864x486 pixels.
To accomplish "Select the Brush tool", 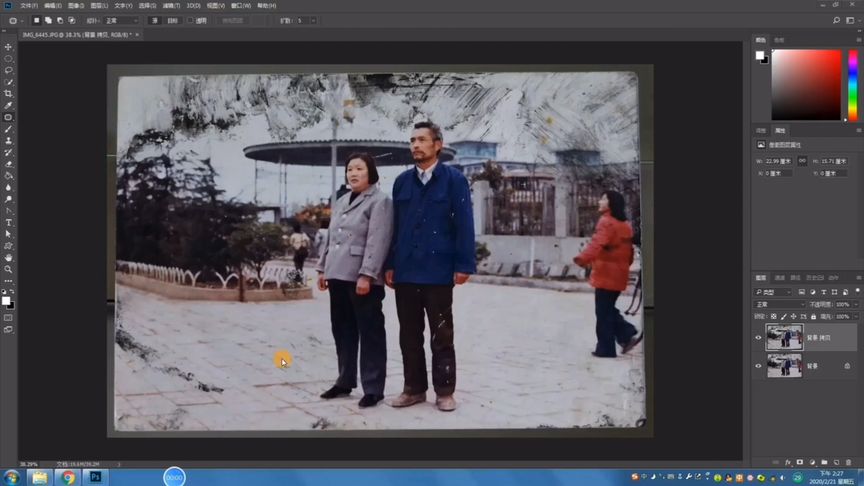I will tap(8, 129).
